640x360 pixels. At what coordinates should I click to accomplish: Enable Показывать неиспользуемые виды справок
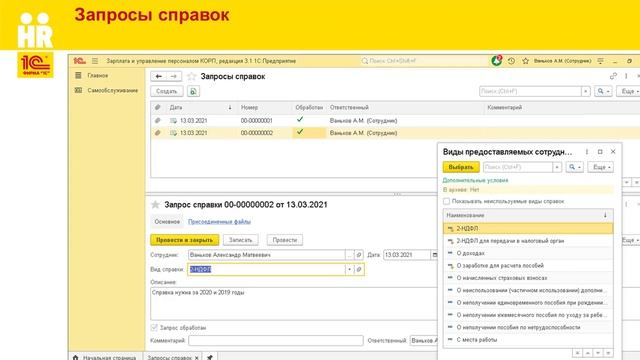[447, 201]
